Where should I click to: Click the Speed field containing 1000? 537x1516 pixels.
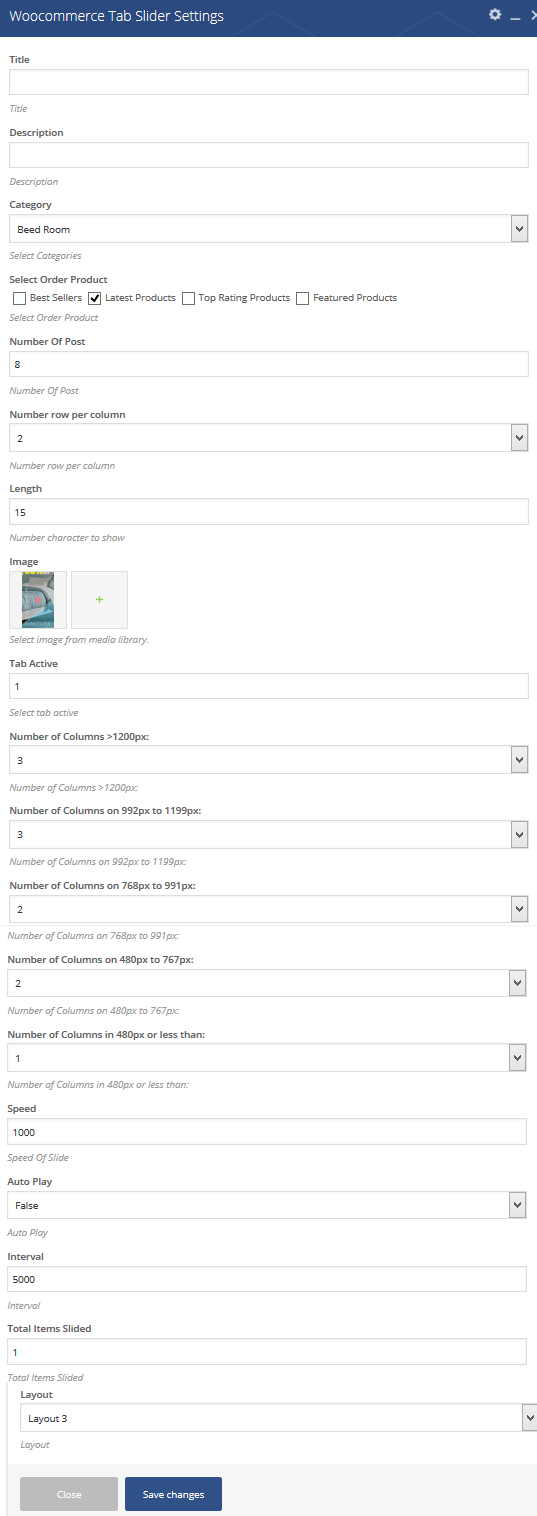[267, 1131]
